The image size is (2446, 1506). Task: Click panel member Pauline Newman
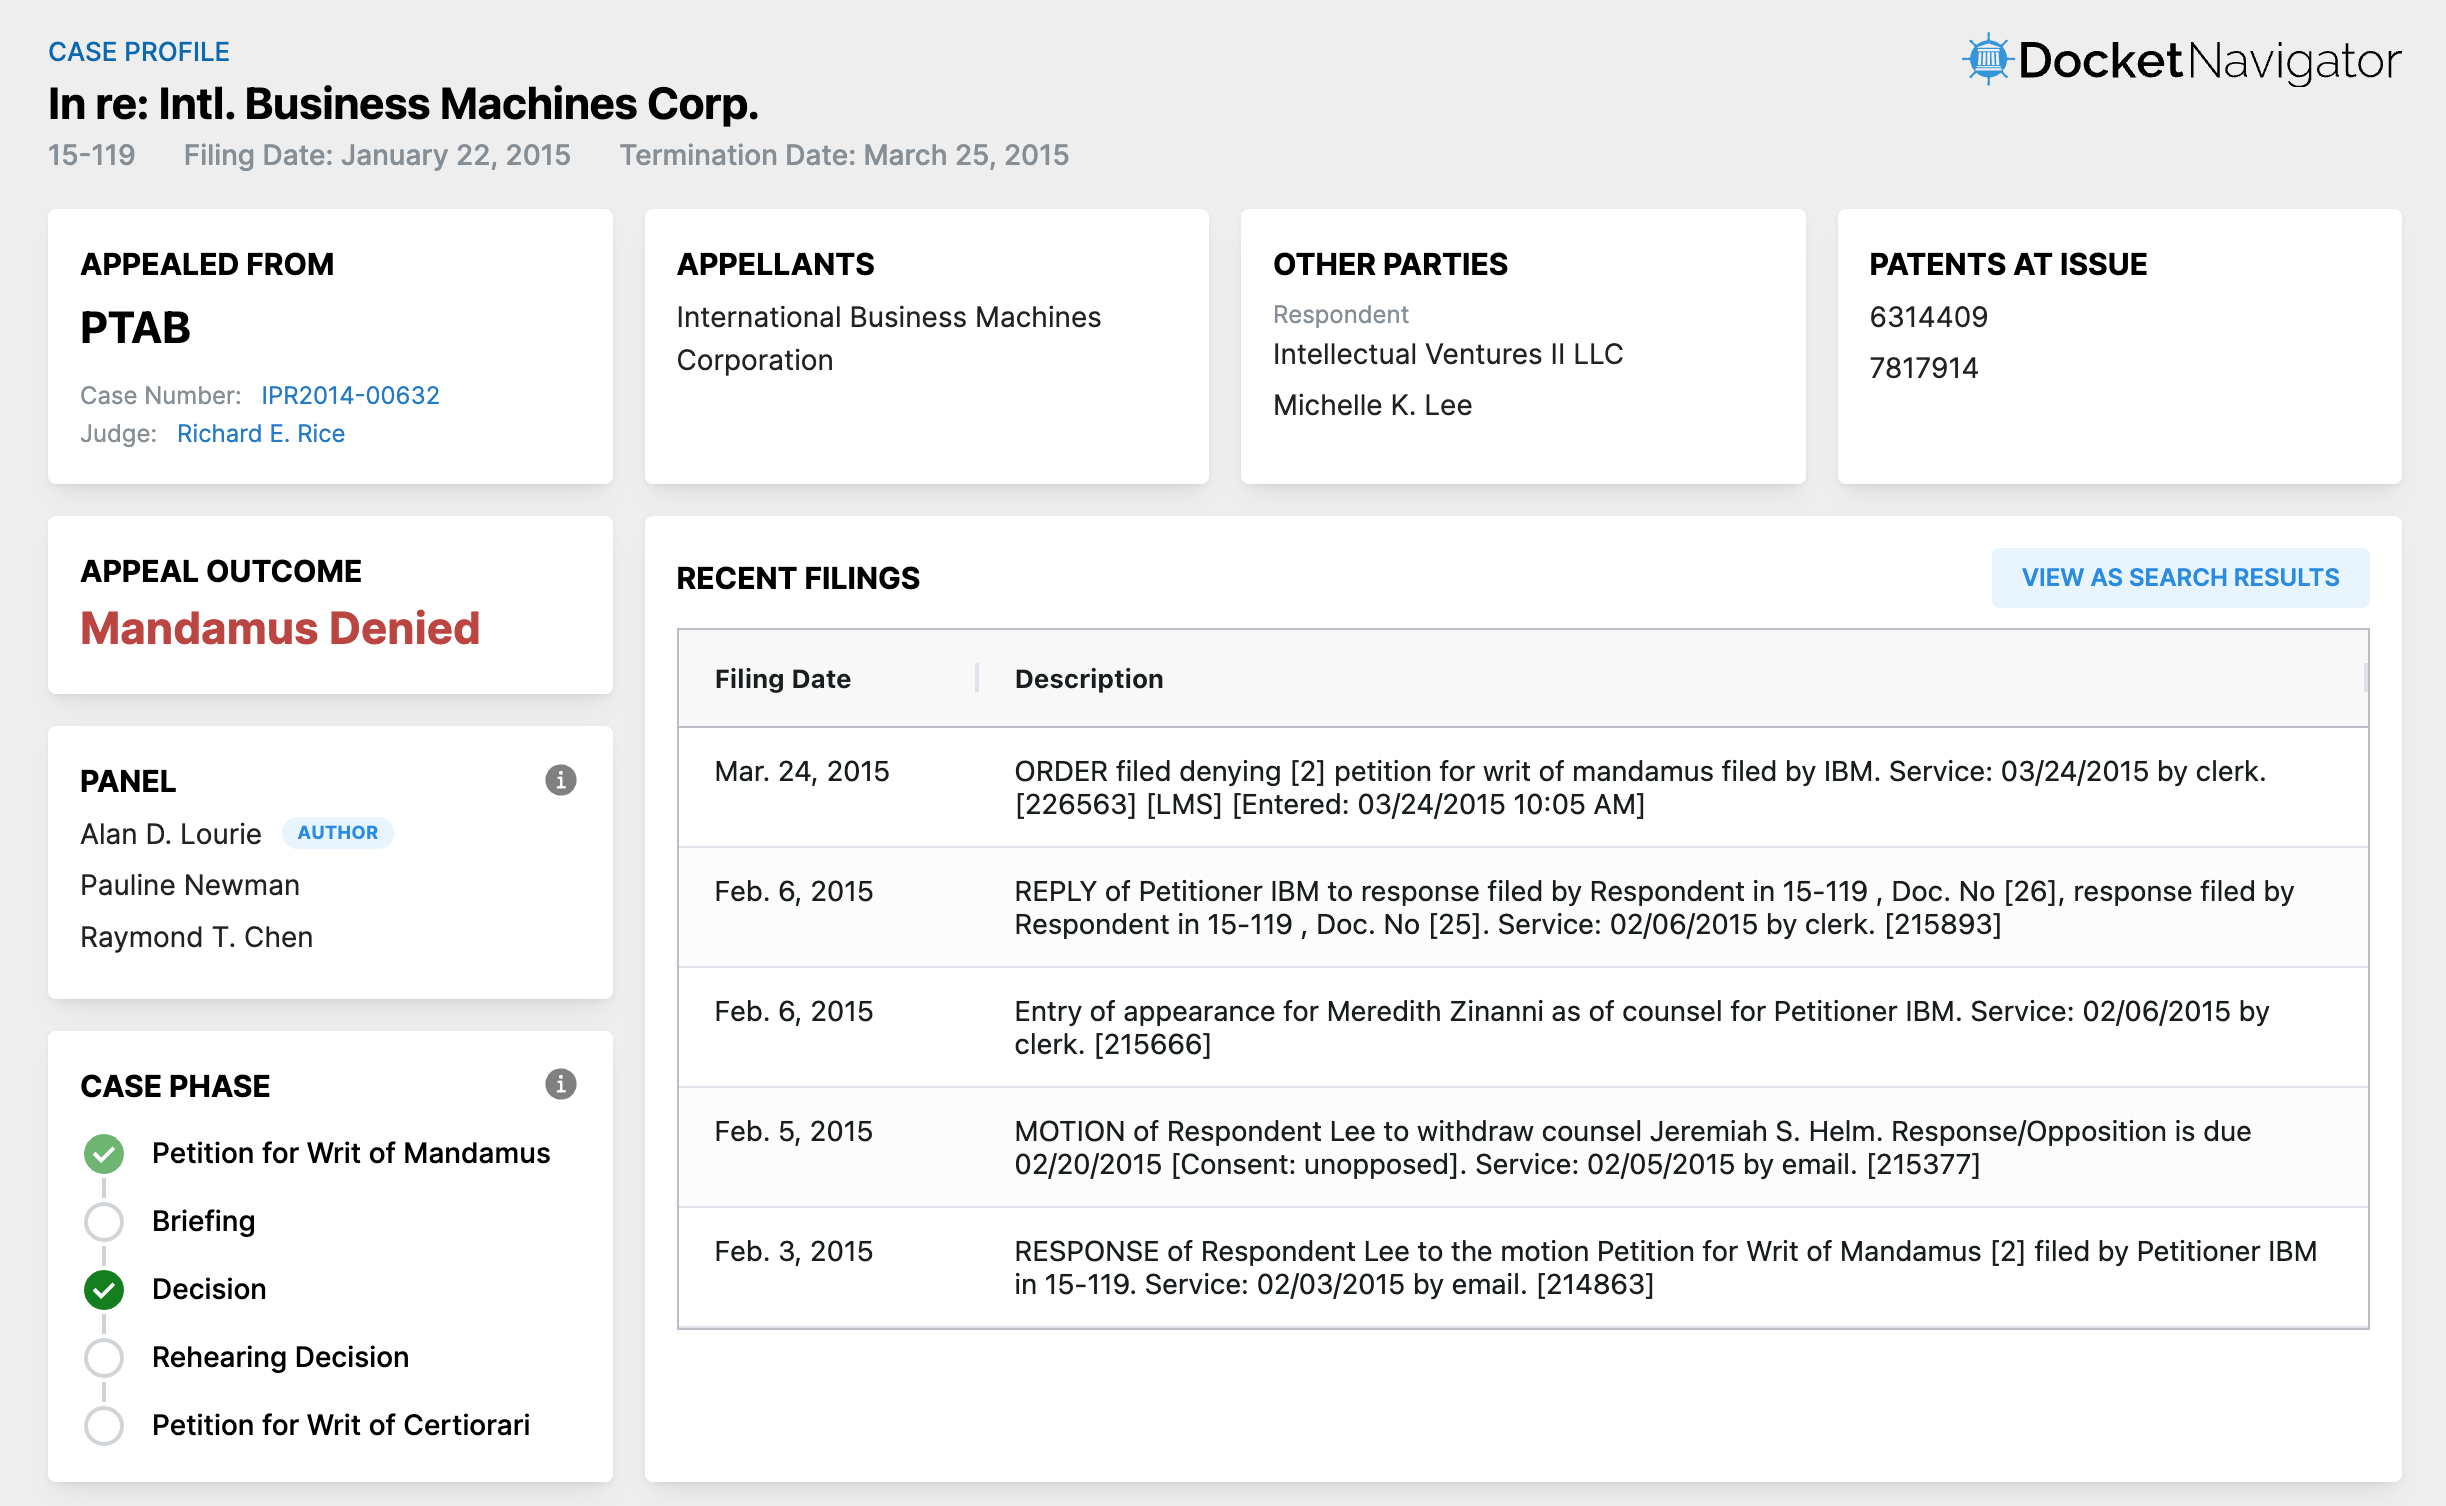point(190,885)
